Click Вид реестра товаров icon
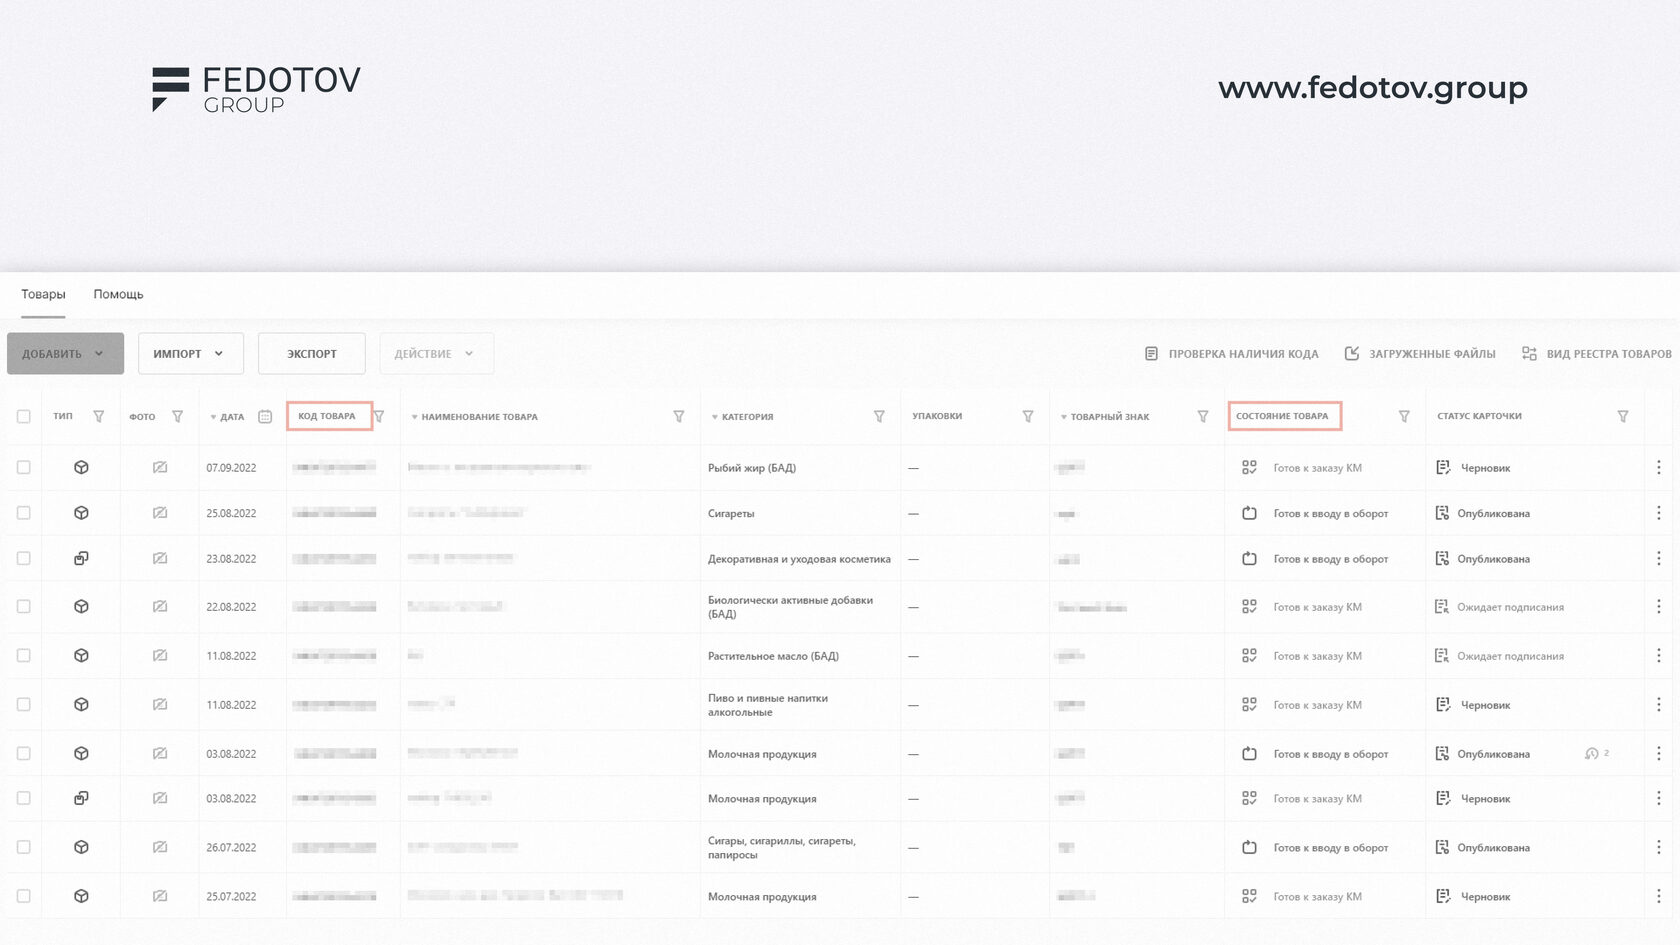Viewport: 1680px width, 945px height. click(1529, 354)
